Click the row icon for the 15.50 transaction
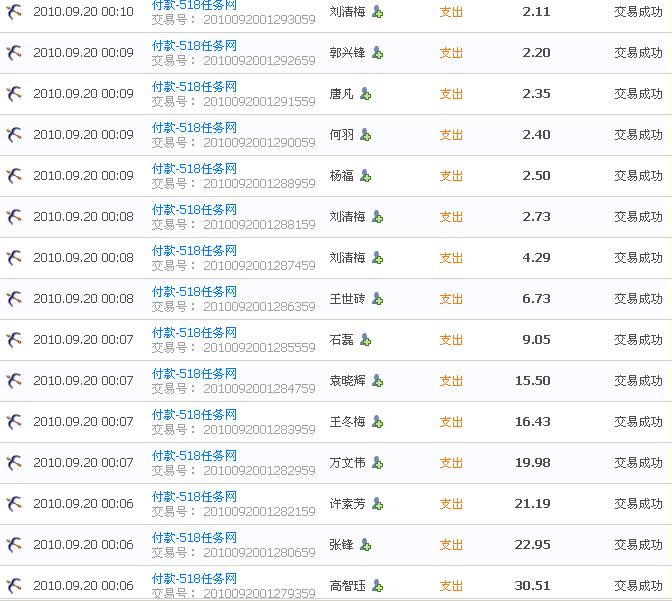Viewport: 672px width, 601px height. [x=14, y=381]
